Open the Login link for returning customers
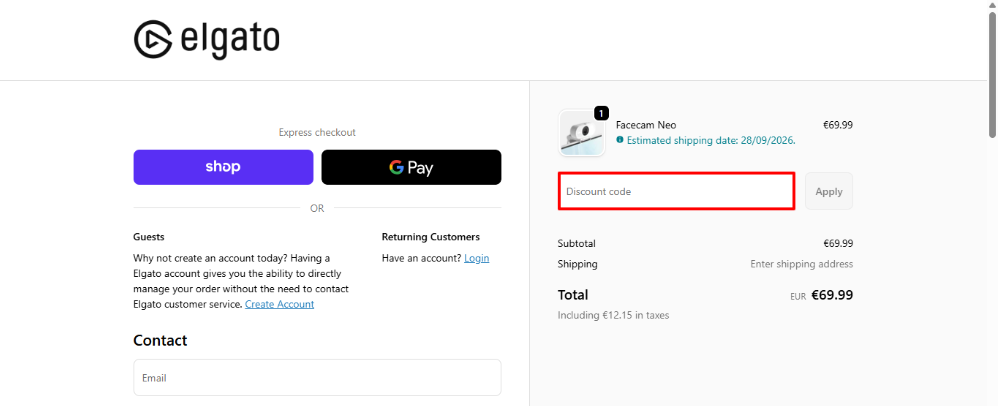This screenshot has height=406, width=998. (x=477, y=258)
